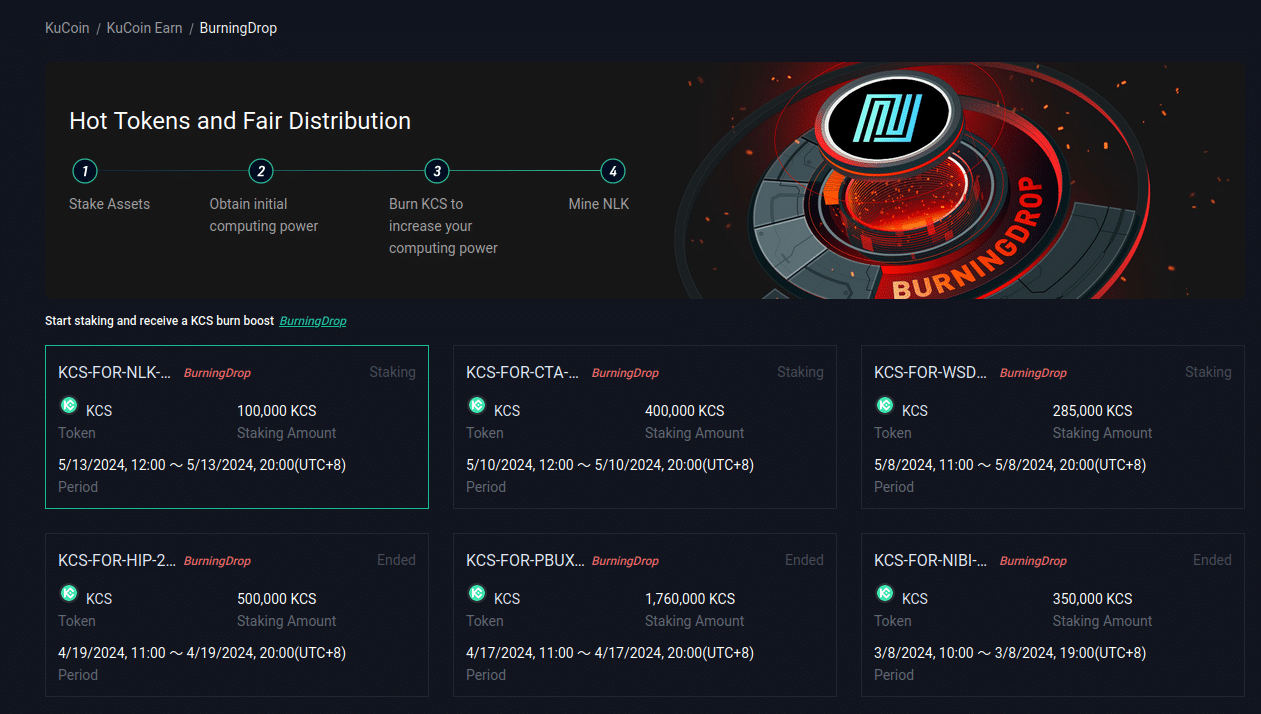Click the KCS coin icon in the KCS-FOR-HIP card
Viewport: 1261px width, 714px height.
coord(68,593)
